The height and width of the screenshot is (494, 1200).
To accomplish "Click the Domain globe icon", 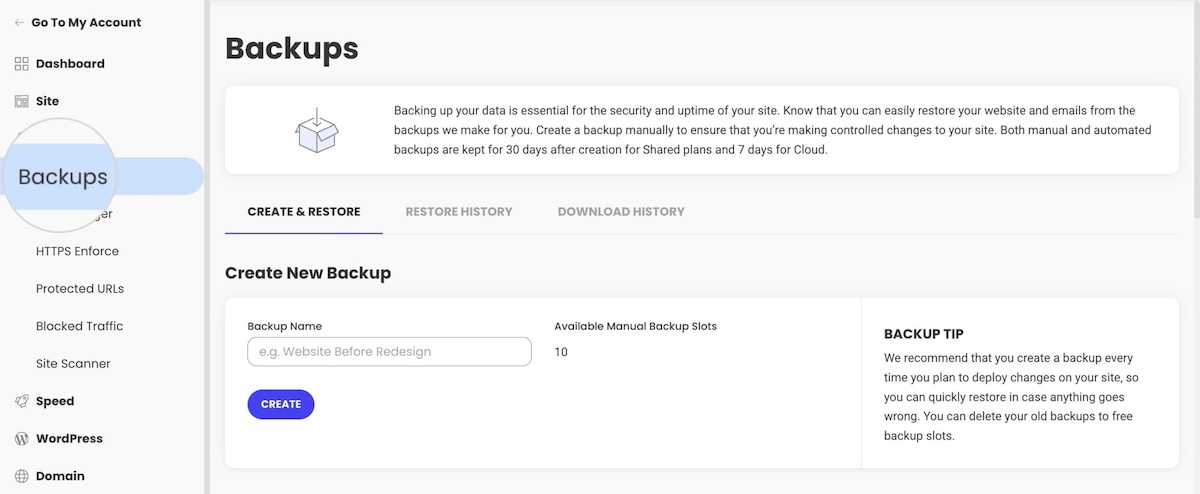I will pyautogui.click(x=21, y=476).
